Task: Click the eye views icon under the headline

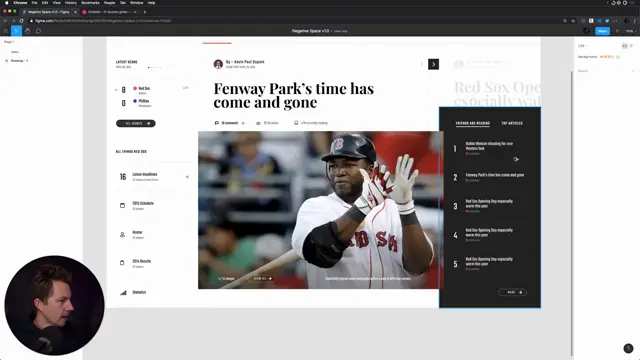Action: click(x=258, y=123)
